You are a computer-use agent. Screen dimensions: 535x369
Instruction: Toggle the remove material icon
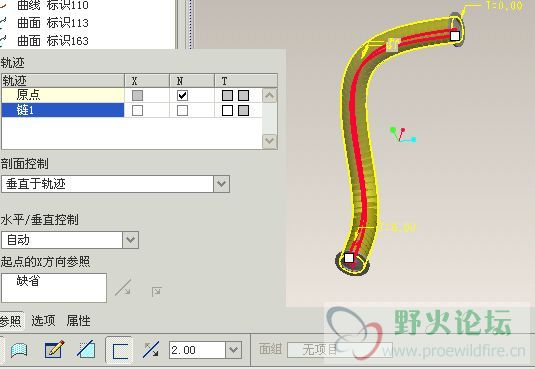pyautogui.click(x=86, y=350)
